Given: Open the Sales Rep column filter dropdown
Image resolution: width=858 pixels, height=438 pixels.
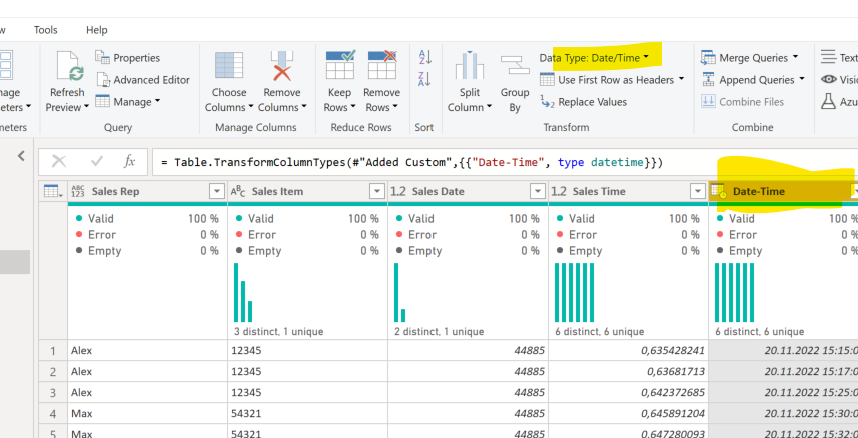Looking at the screenshot, I should 217,191.
